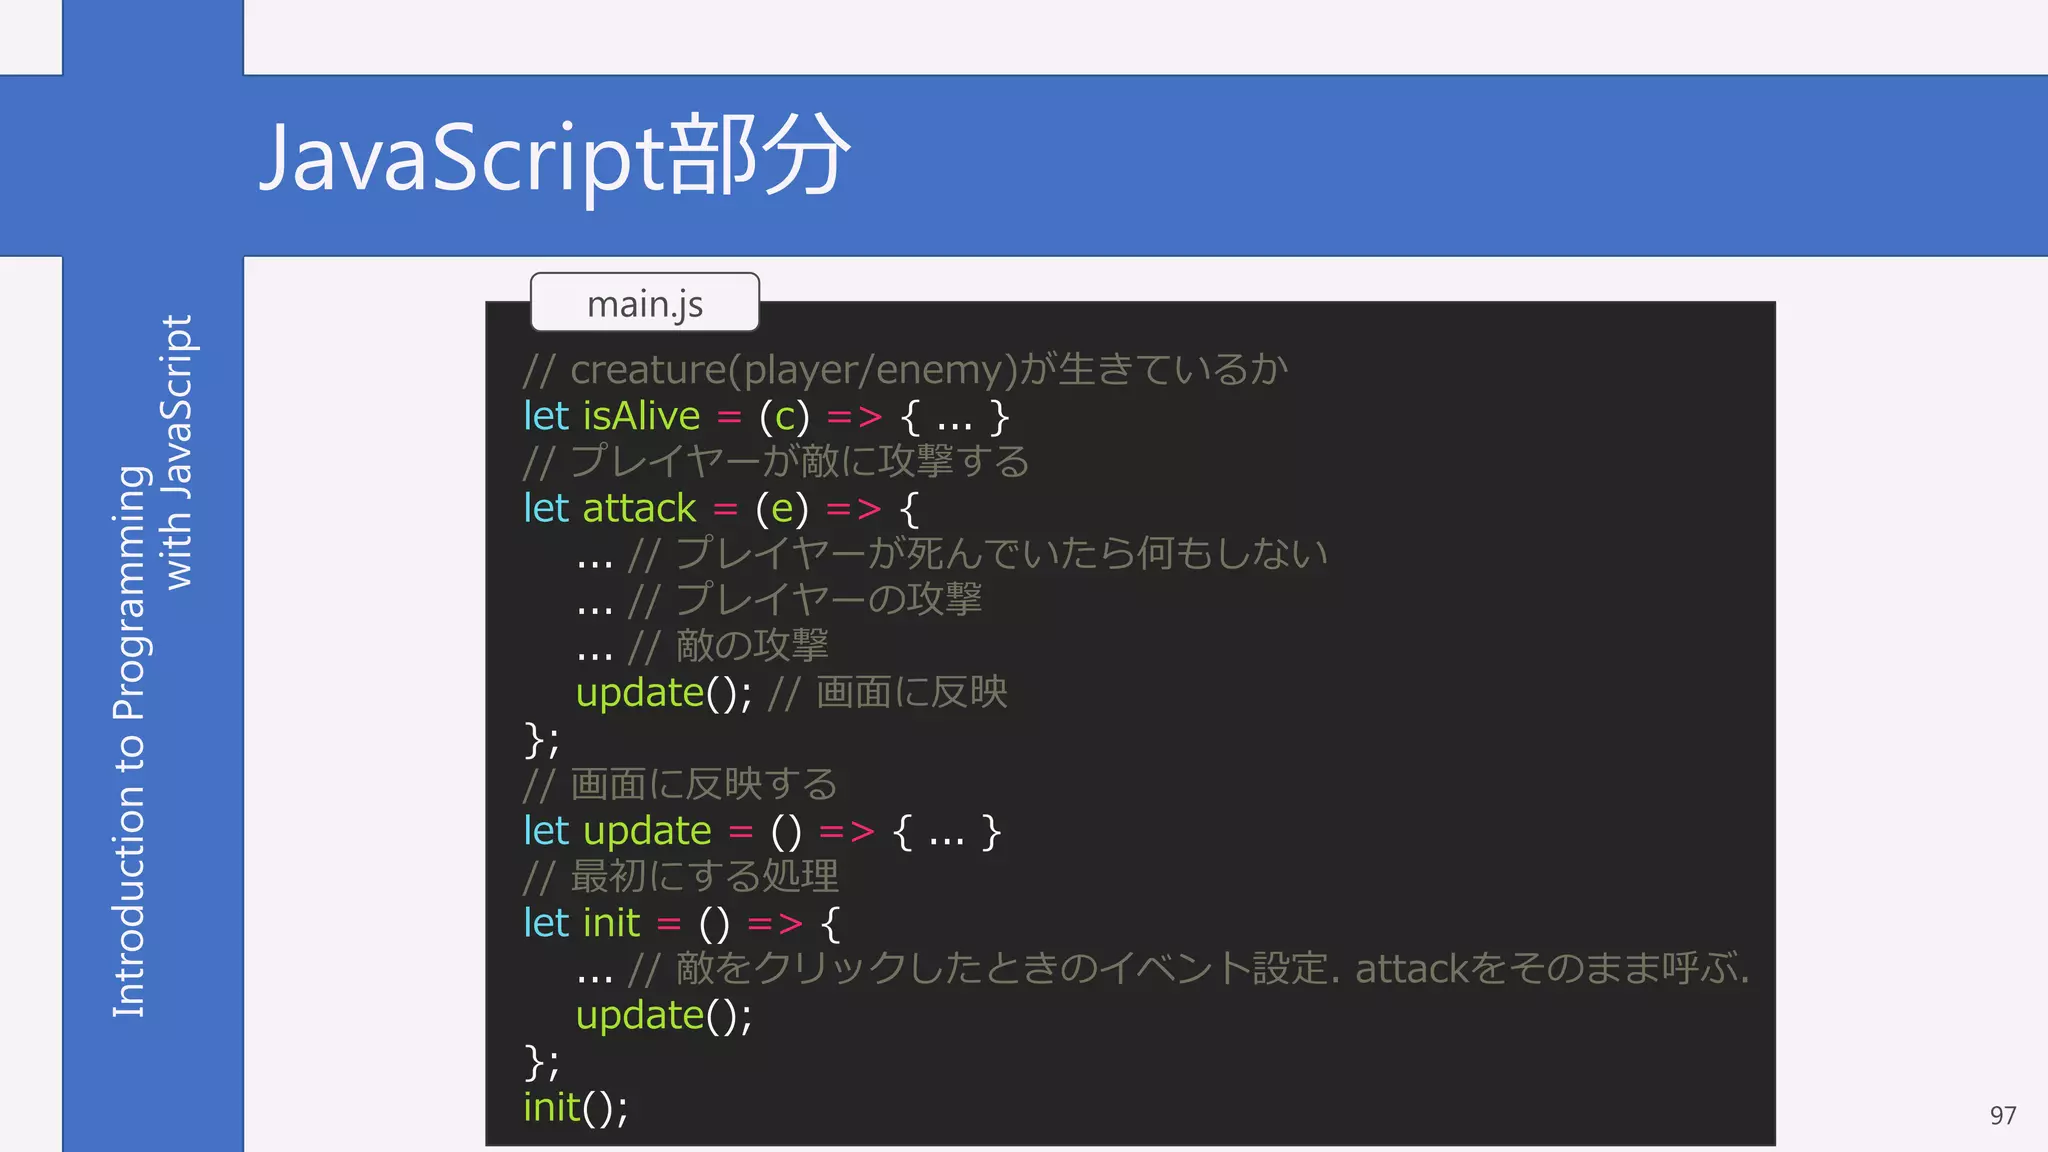2048x1152 pixels.
Task: Click the slide title 'JavaScript部分'
Action: tap(555, 156)
